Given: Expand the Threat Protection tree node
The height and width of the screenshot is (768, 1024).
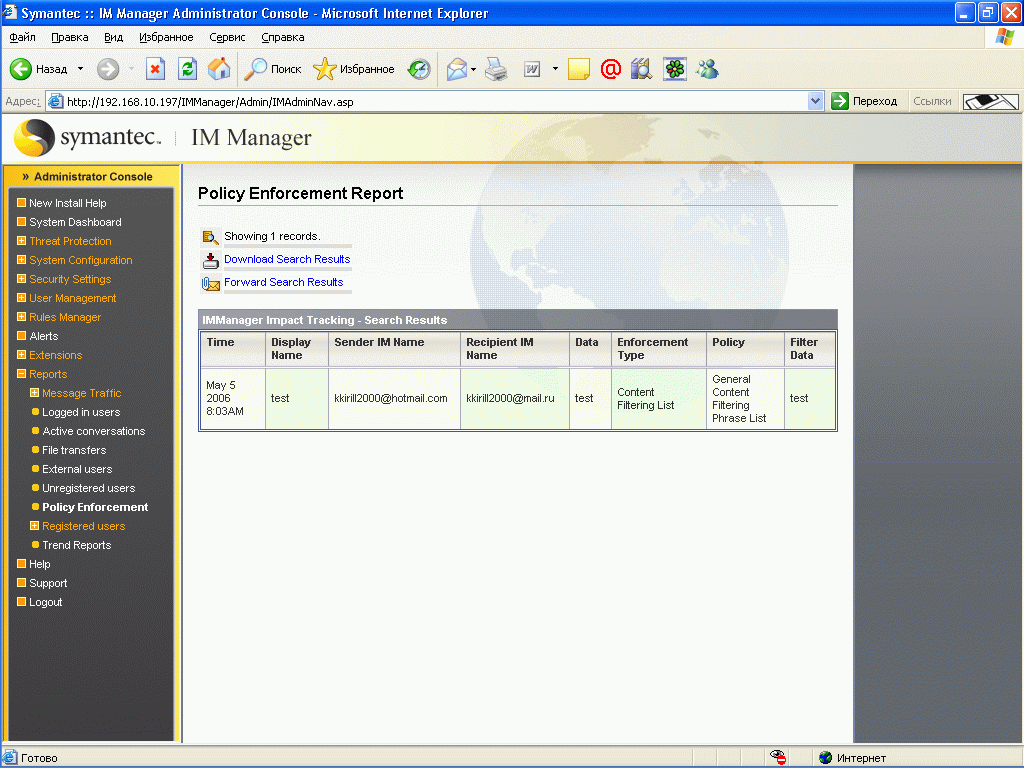Looking at the screenshot, I should pyautogui.click(x=22, y=241).
